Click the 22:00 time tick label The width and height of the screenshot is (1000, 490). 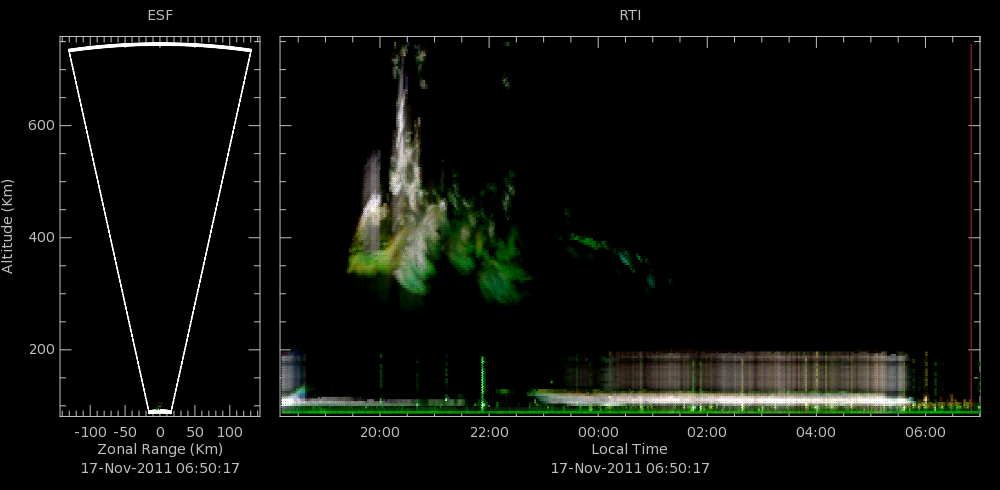[x=489, y=432]
